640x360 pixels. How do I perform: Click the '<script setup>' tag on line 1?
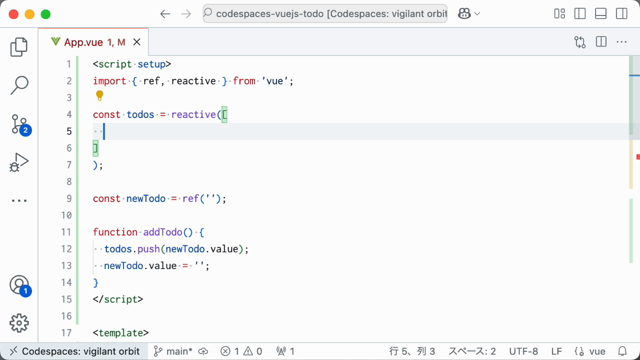tap(132, 64)
